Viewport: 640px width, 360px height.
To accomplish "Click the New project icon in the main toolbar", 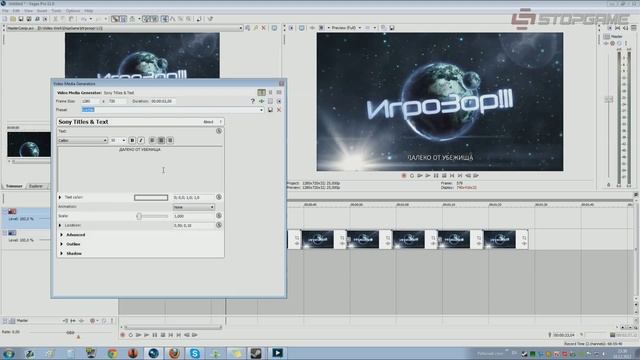I will point(5,19).
